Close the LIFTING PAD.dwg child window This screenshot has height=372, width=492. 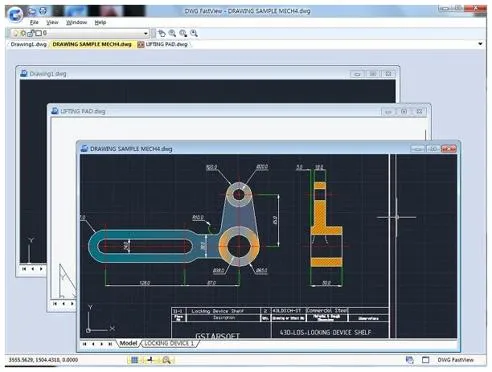pos(419,112)
